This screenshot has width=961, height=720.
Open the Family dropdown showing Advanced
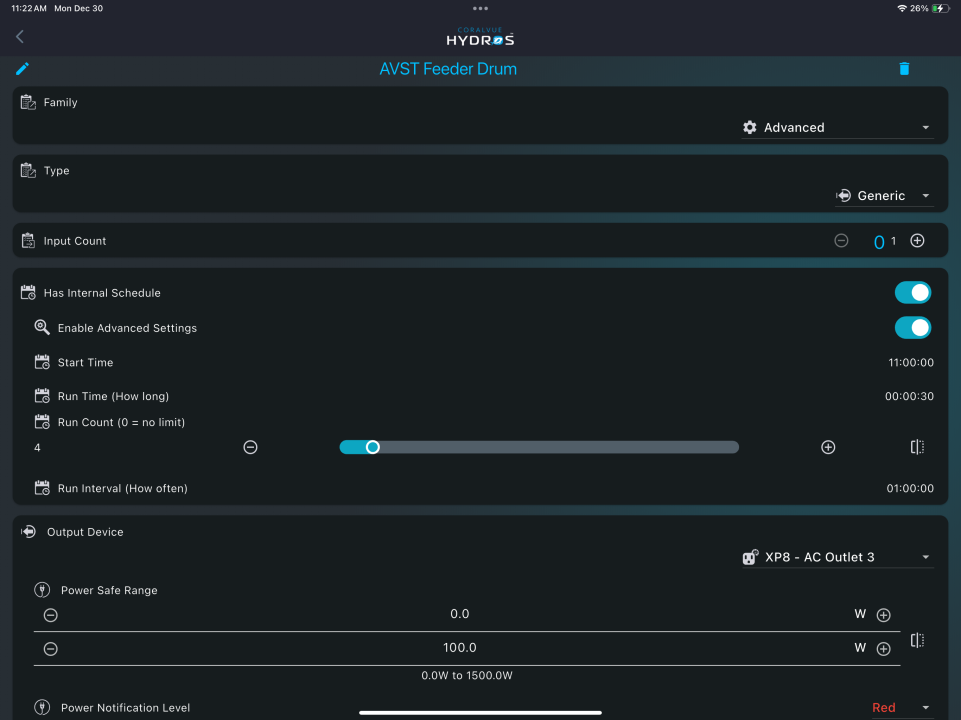(x=837, y=128)
